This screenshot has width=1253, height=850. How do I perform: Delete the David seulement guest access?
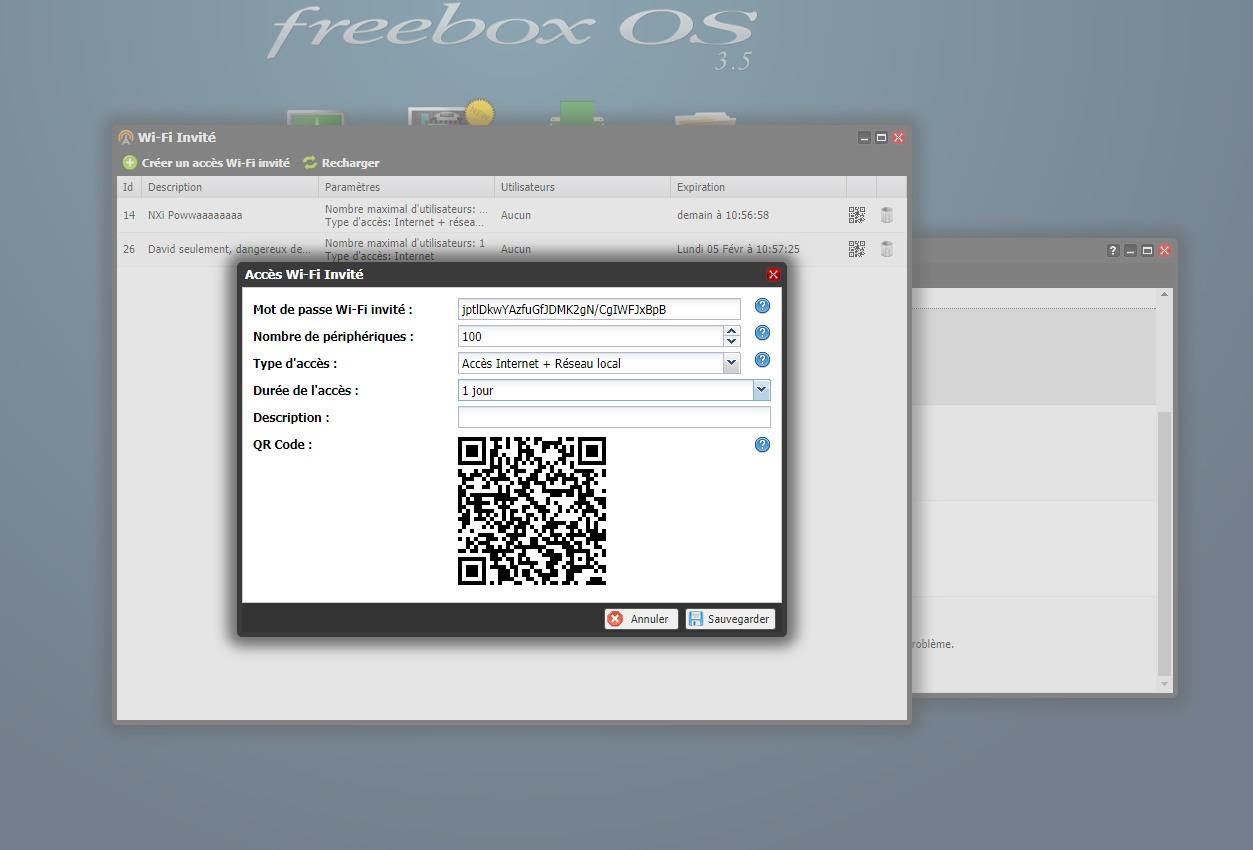pos(886,249)
